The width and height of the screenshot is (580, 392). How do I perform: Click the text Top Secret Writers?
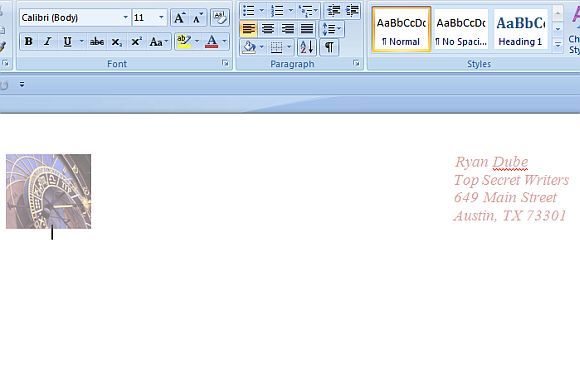click(x=511, y=180)
